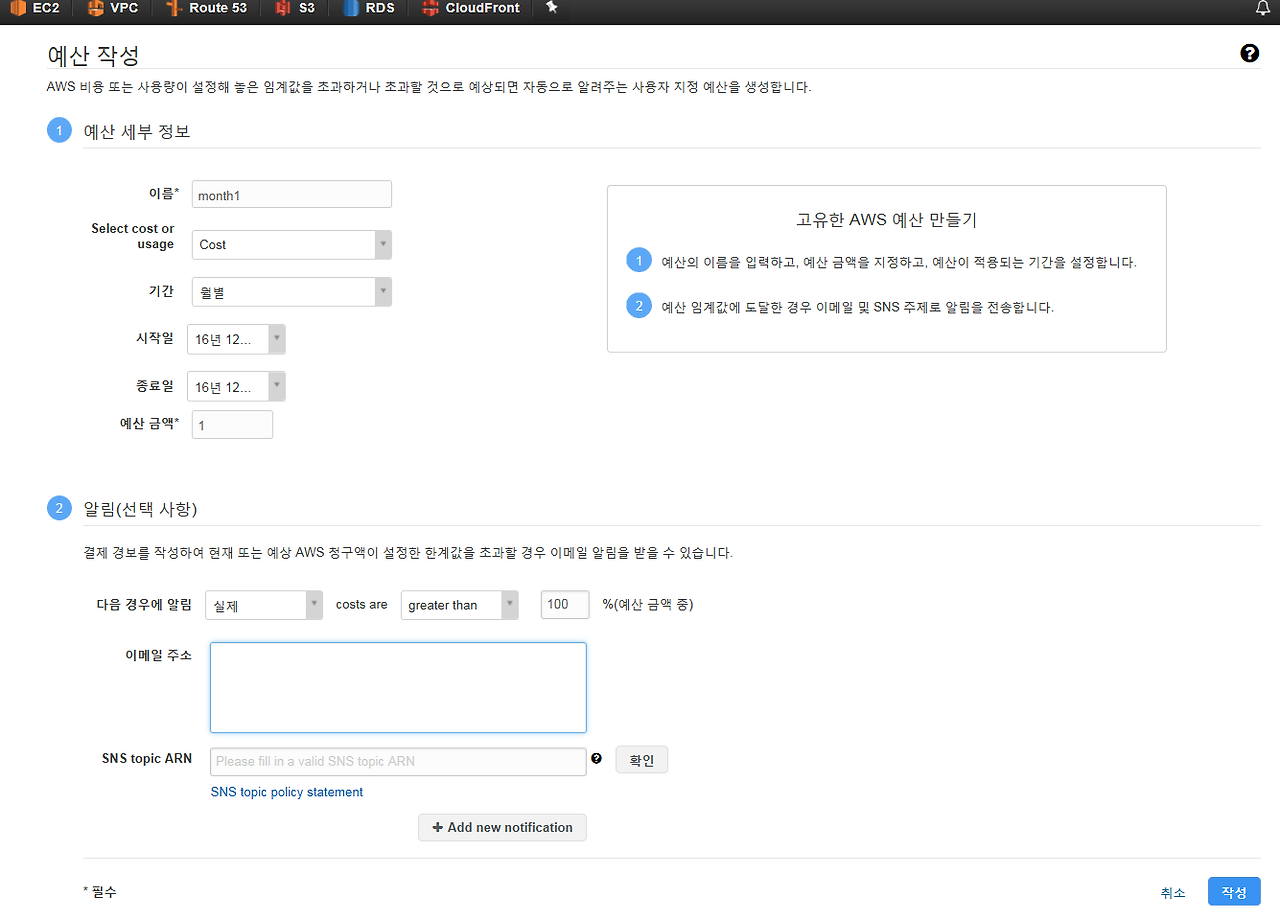This screenshot has width=1280, height=920.
Task: Click the 예산 세부 정보 section heading
Action: tap(137, 131)
